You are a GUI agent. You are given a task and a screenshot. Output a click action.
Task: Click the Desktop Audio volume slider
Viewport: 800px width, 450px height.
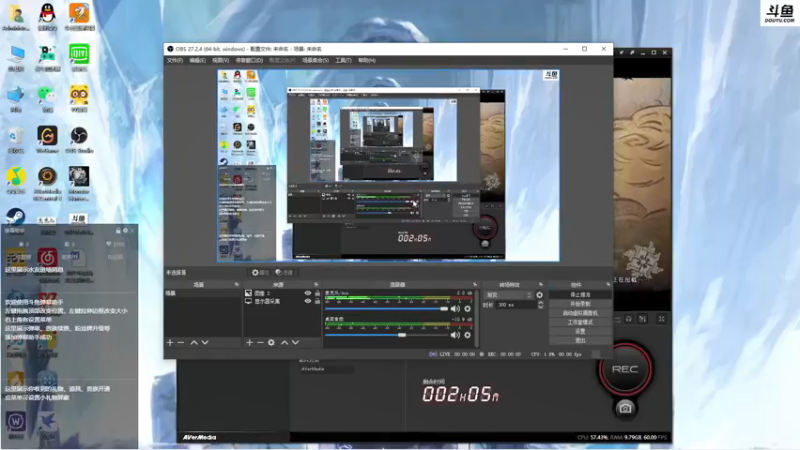click(386, 335)
